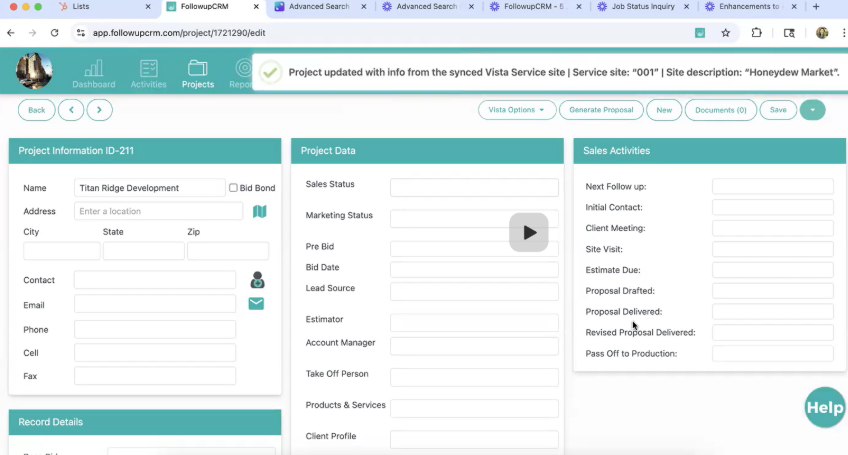Viewport: 848px width, 455px height.
Task: Click the Proposal Delivered date field
Action: click(772, 312)
